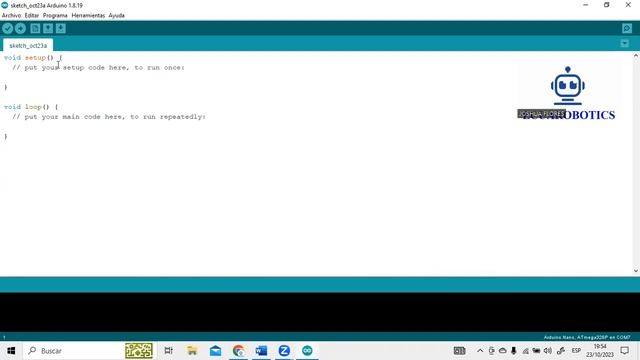Click the black console output area
Screen dimensions: 640x360
pyautogui.click(x=320, y=312)
